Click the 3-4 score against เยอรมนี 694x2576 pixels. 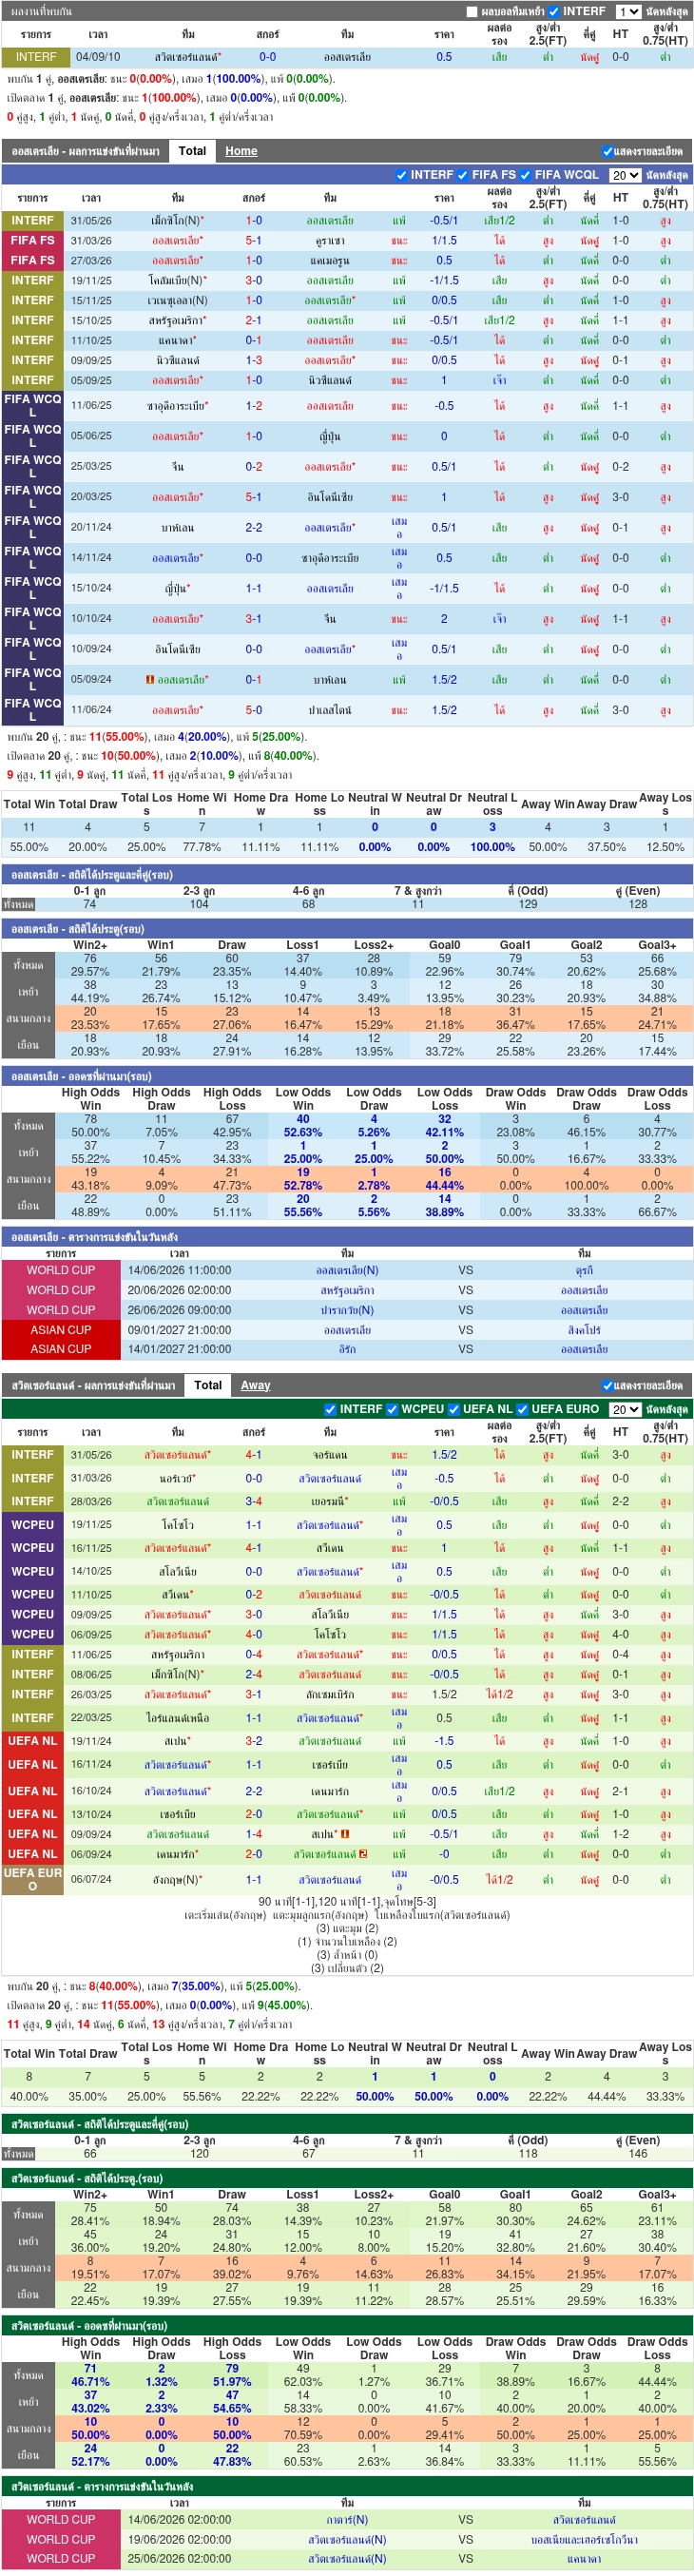click(254, 1502)
